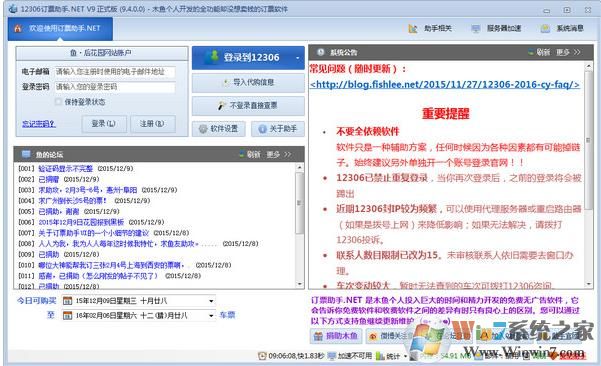Click the 统计 bar chart icon in status bar

(380, 356)
